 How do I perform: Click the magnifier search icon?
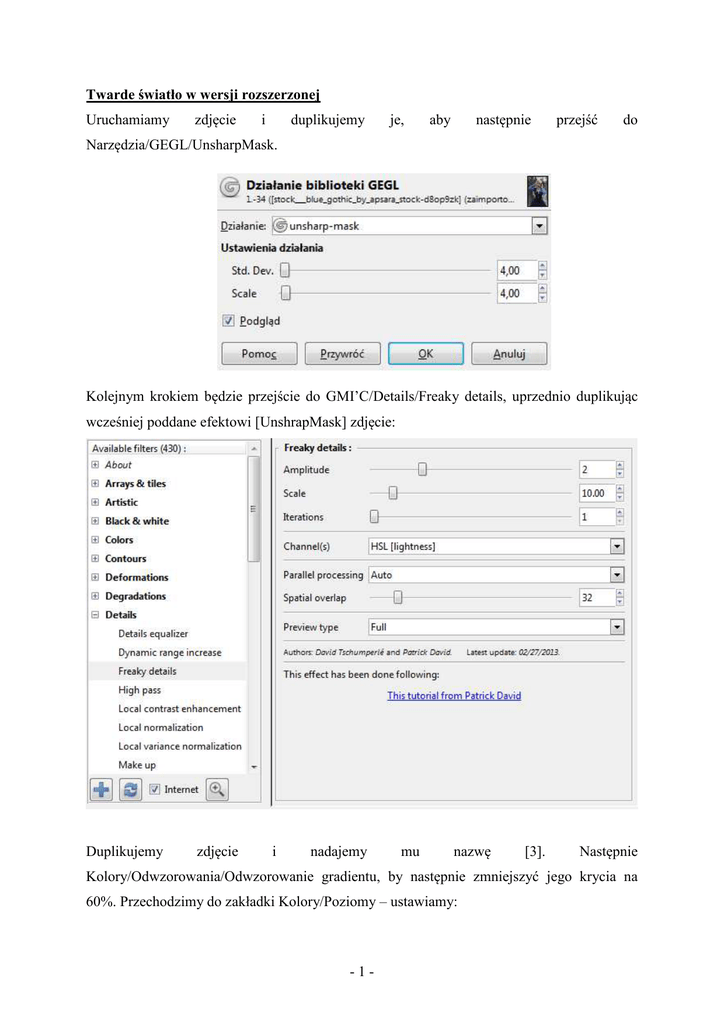point(217,790)
